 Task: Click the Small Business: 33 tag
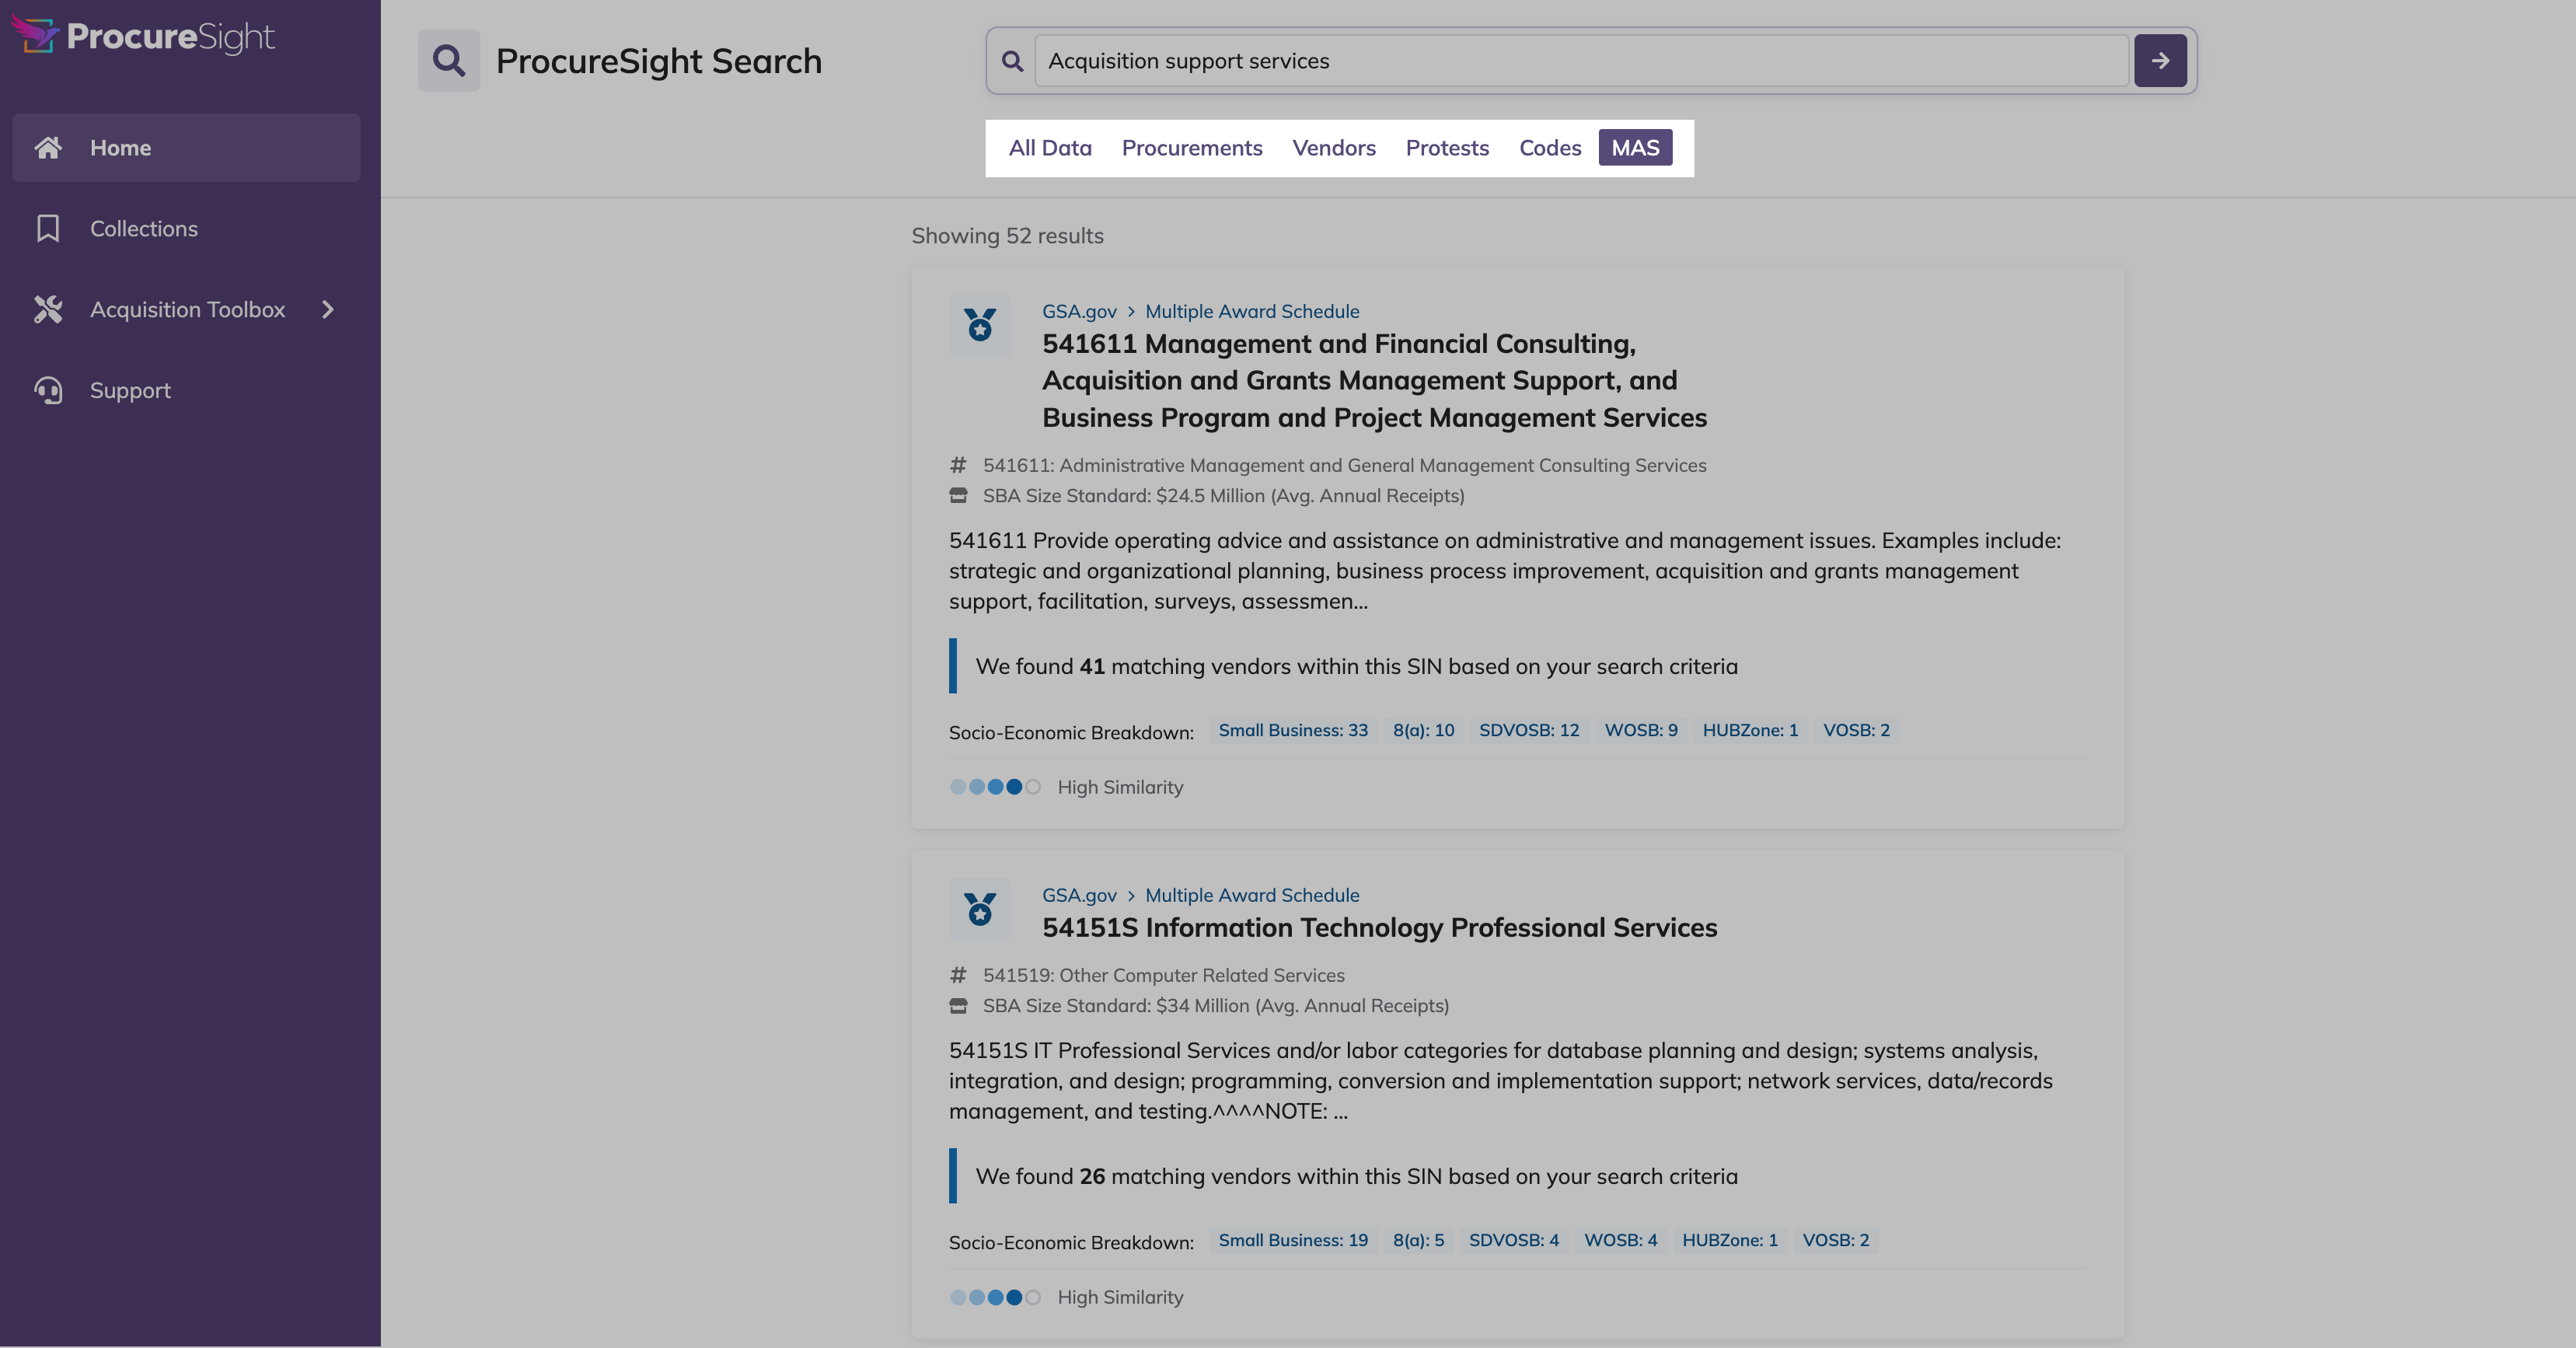tap(1293, 731)
